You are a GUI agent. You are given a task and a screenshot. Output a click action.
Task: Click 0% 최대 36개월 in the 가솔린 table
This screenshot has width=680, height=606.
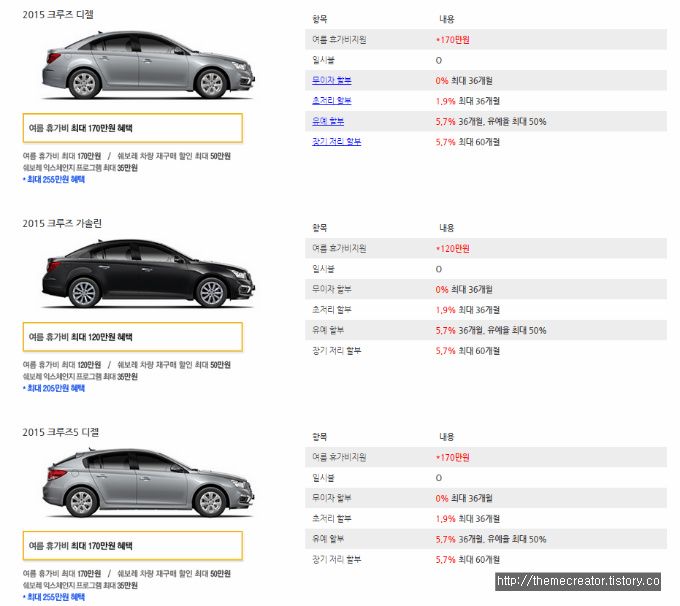click(464, 289)
